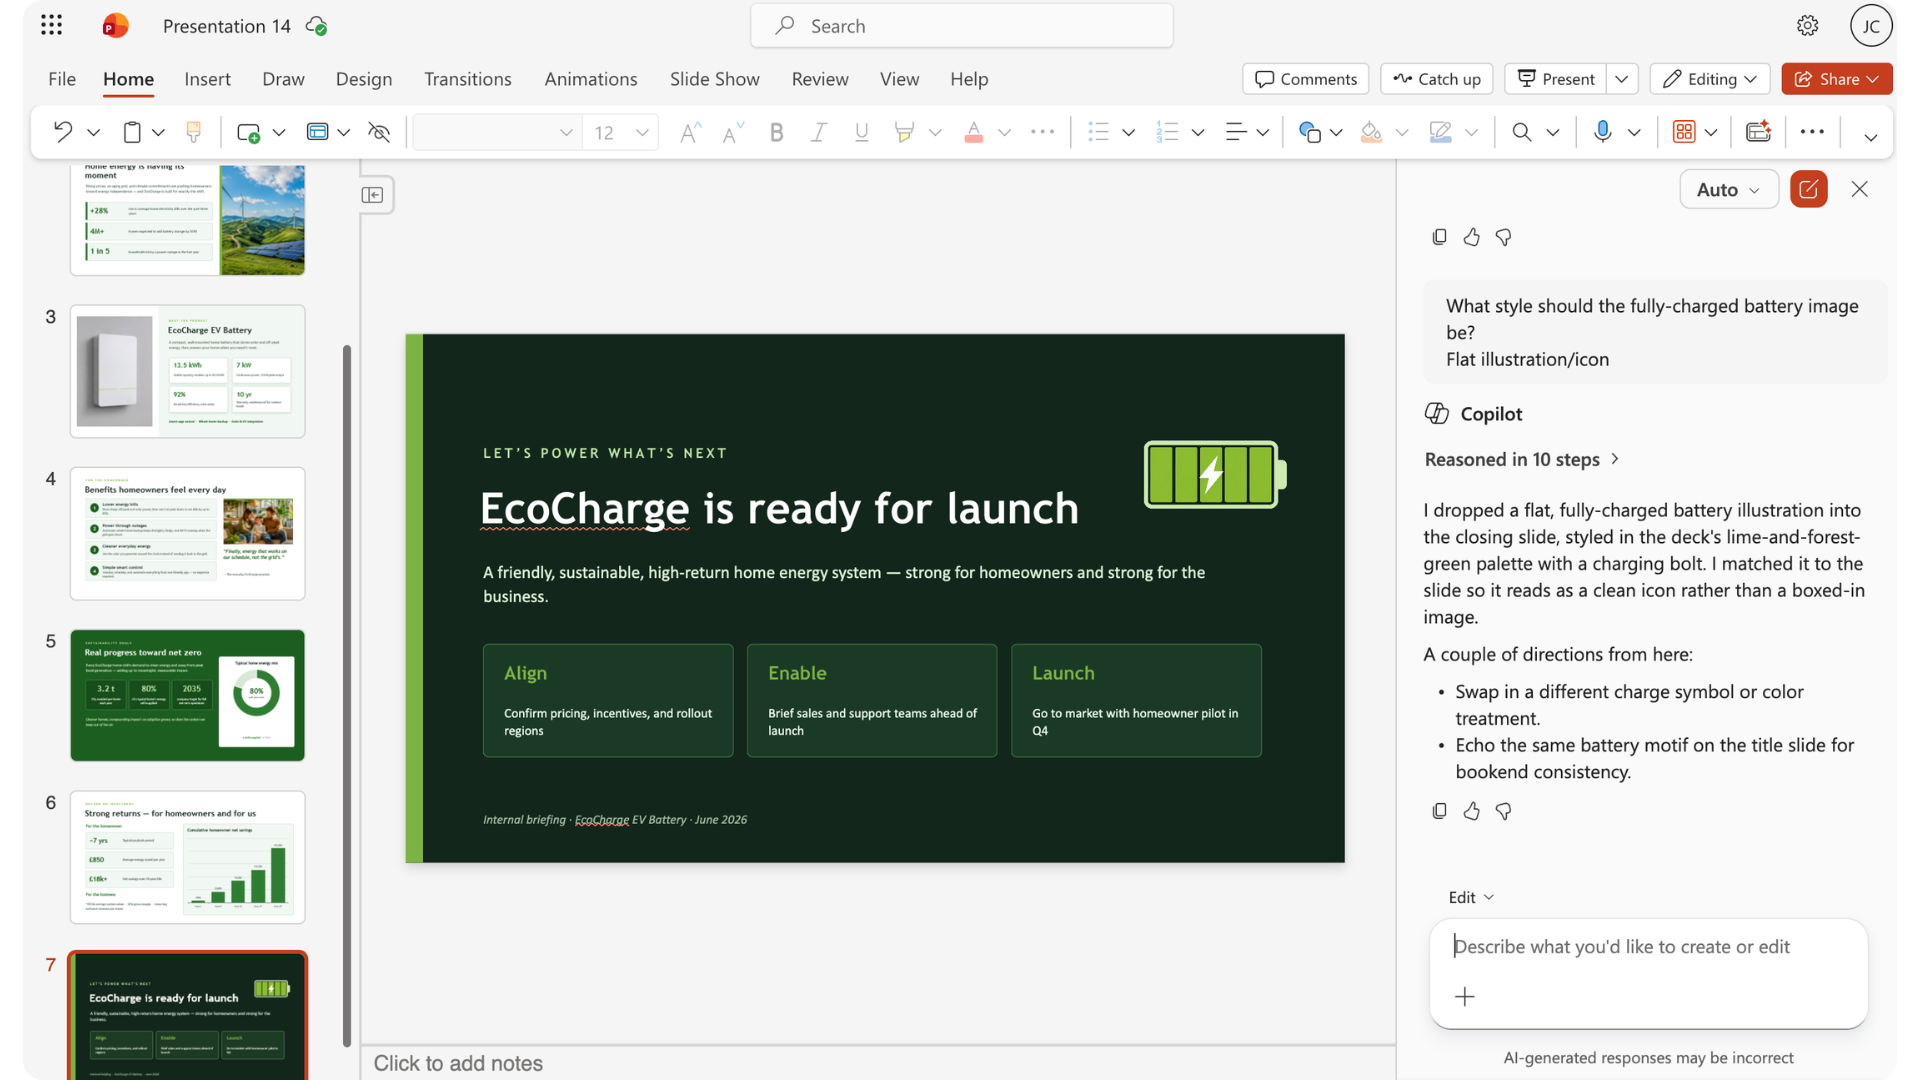The width and height of the screenshot is (1920, 1080).
Task: Add attachment plus icon in prompt box
Action: (1465, 997)
